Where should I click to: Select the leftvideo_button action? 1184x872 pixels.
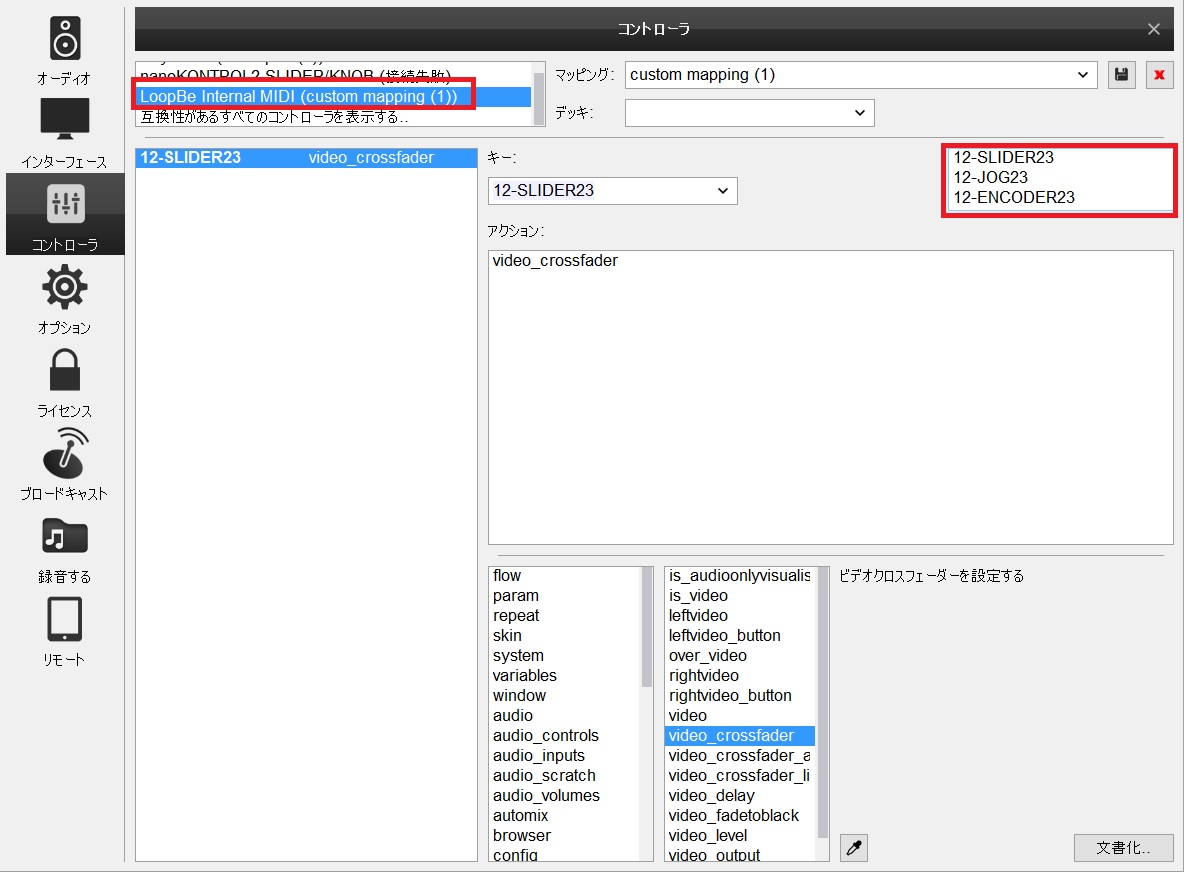click(x=740, y=636)
